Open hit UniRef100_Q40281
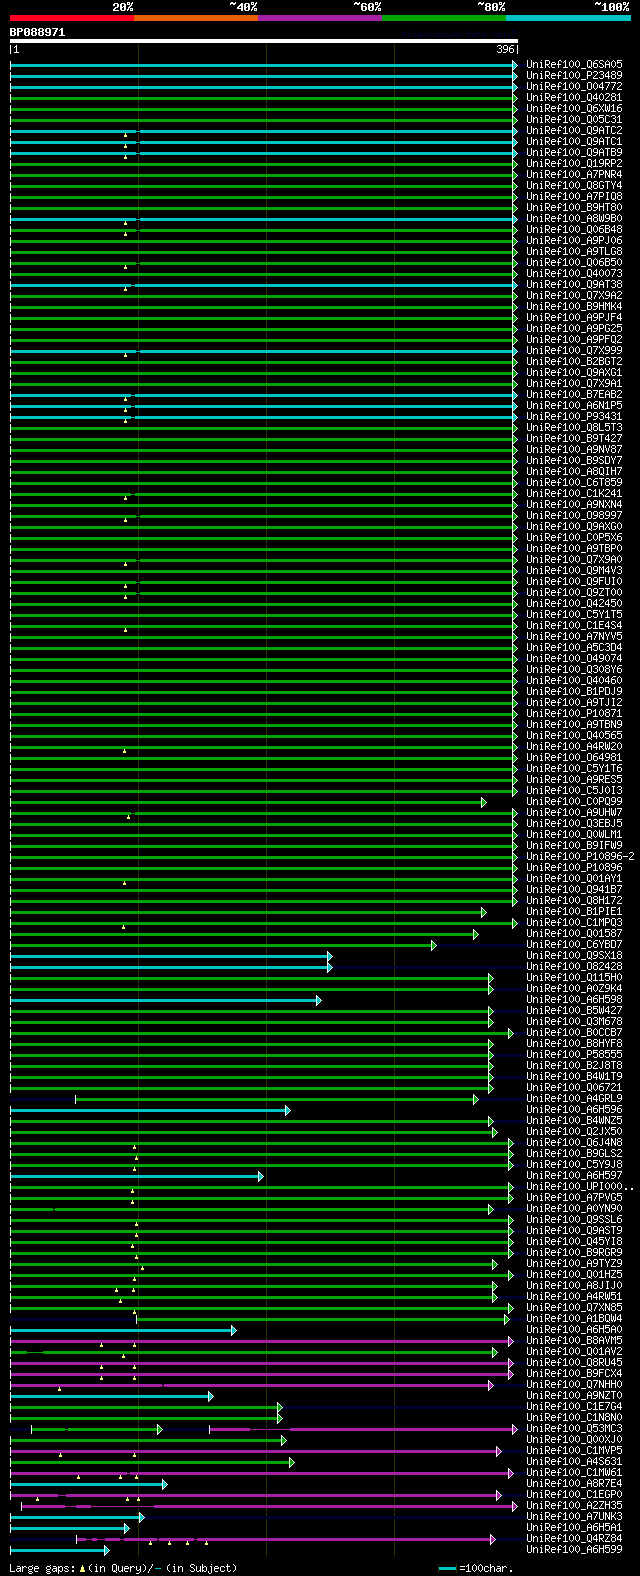The width and height of the screenshot is (640, 1576). (x=574, y=98)
